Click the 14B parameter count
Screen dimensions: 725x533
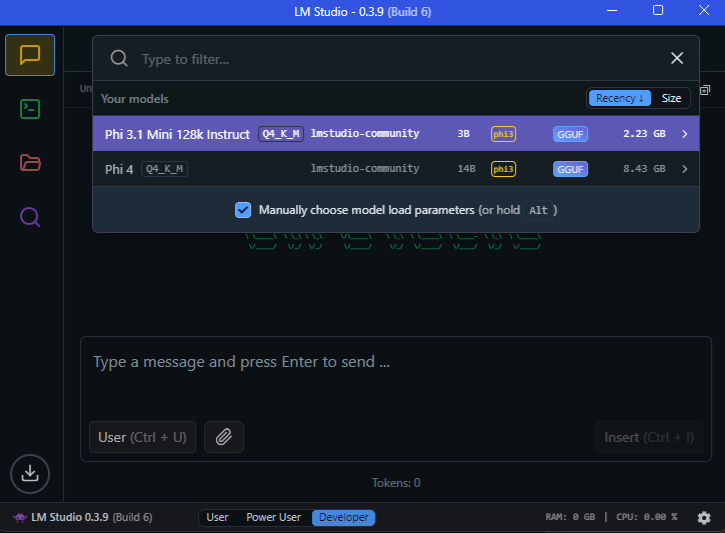tap(466, 169)
